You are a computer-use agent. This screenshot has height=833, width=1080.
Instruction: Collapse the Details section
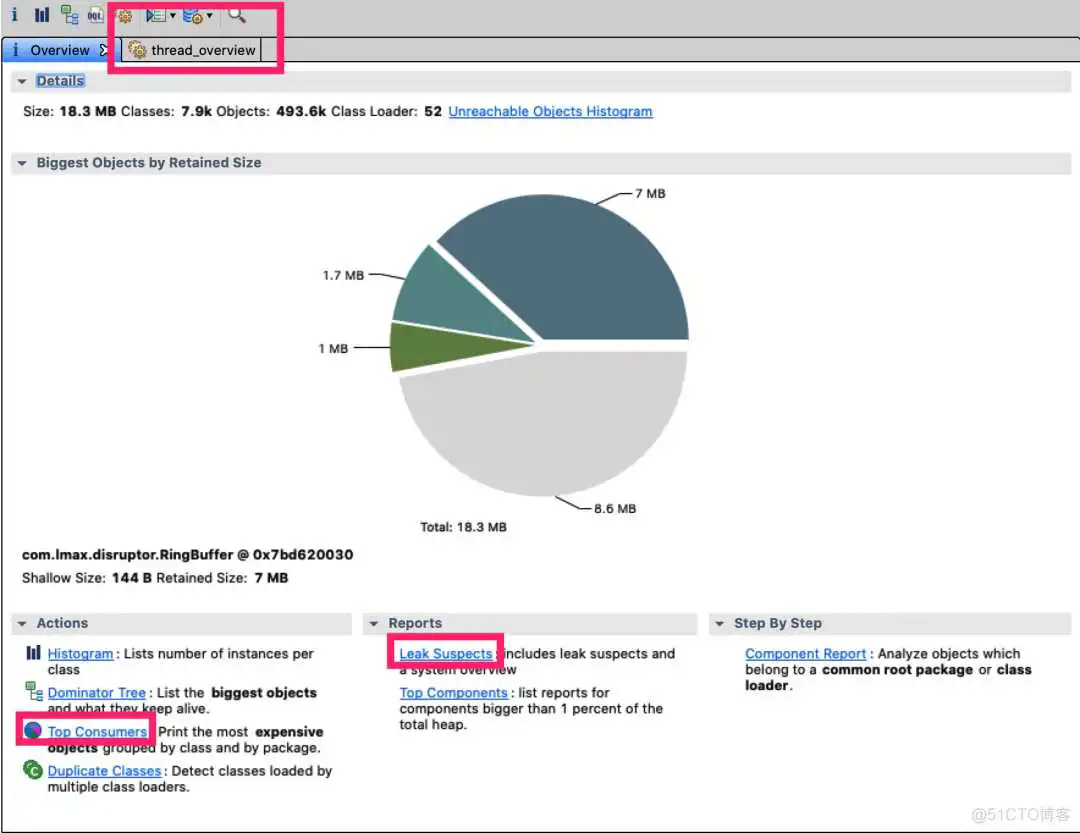click(22, 81)
